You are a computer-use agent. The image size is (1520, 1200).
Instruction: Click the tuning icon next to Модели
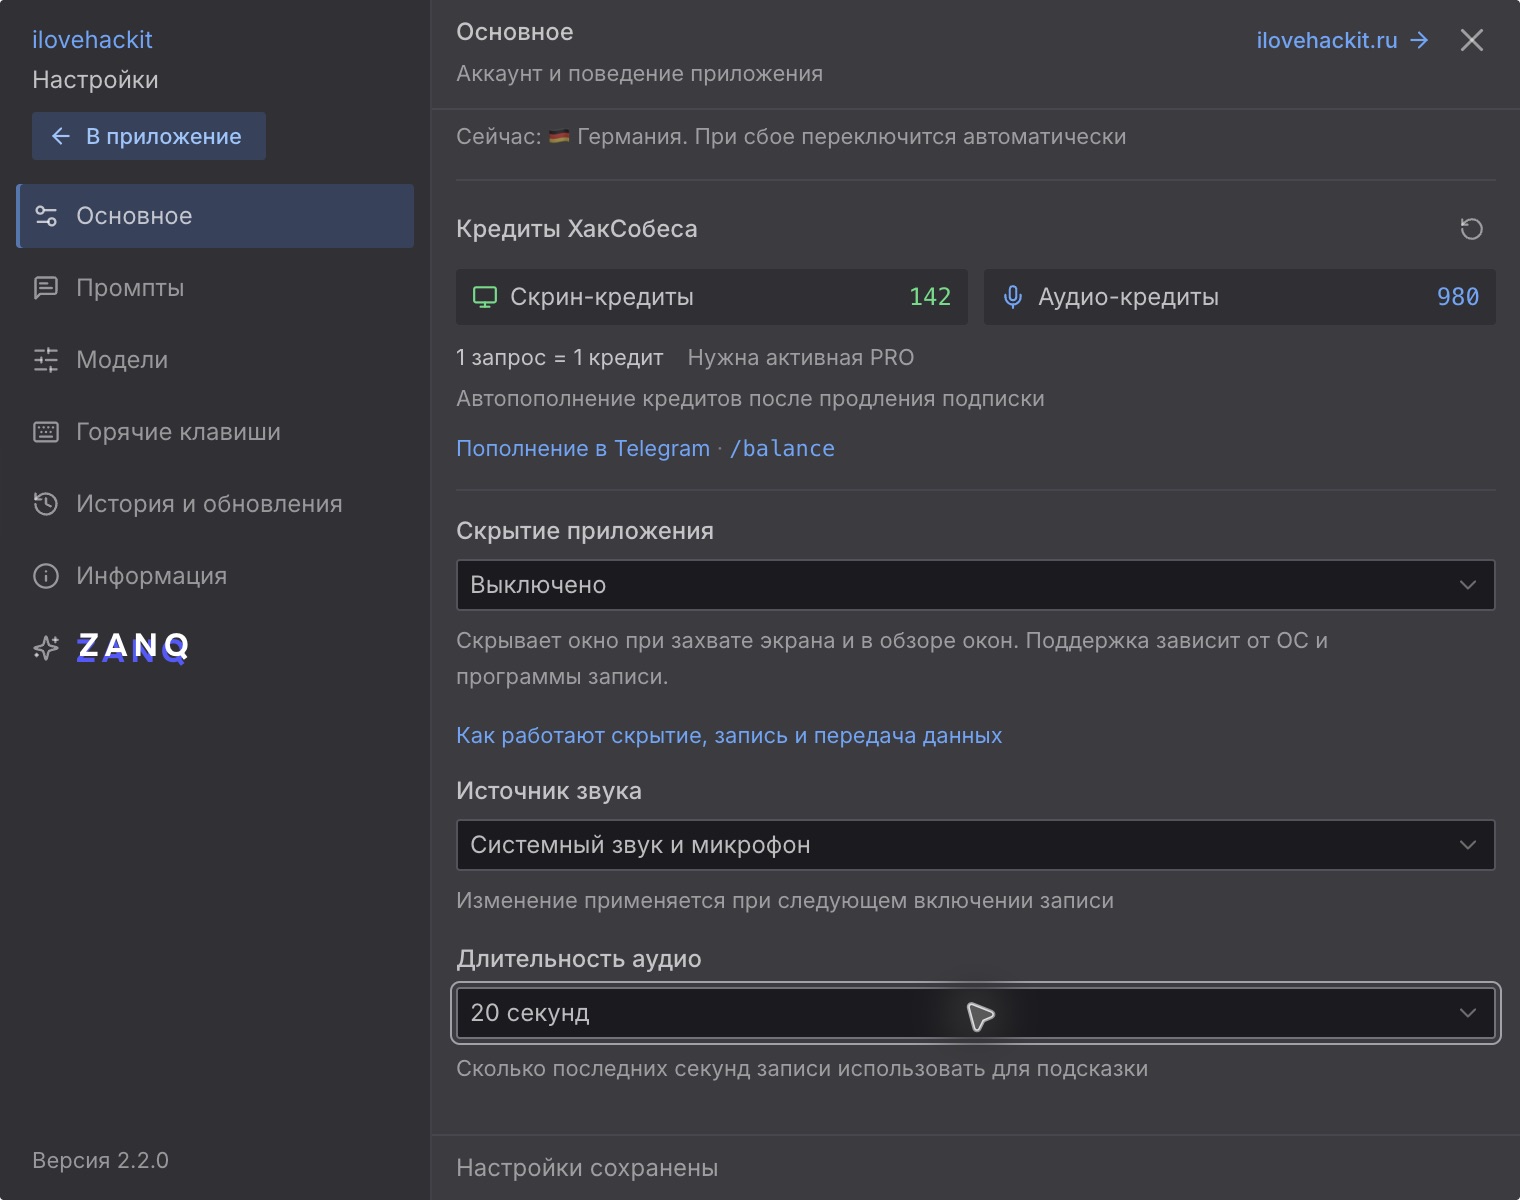[46, 360]
